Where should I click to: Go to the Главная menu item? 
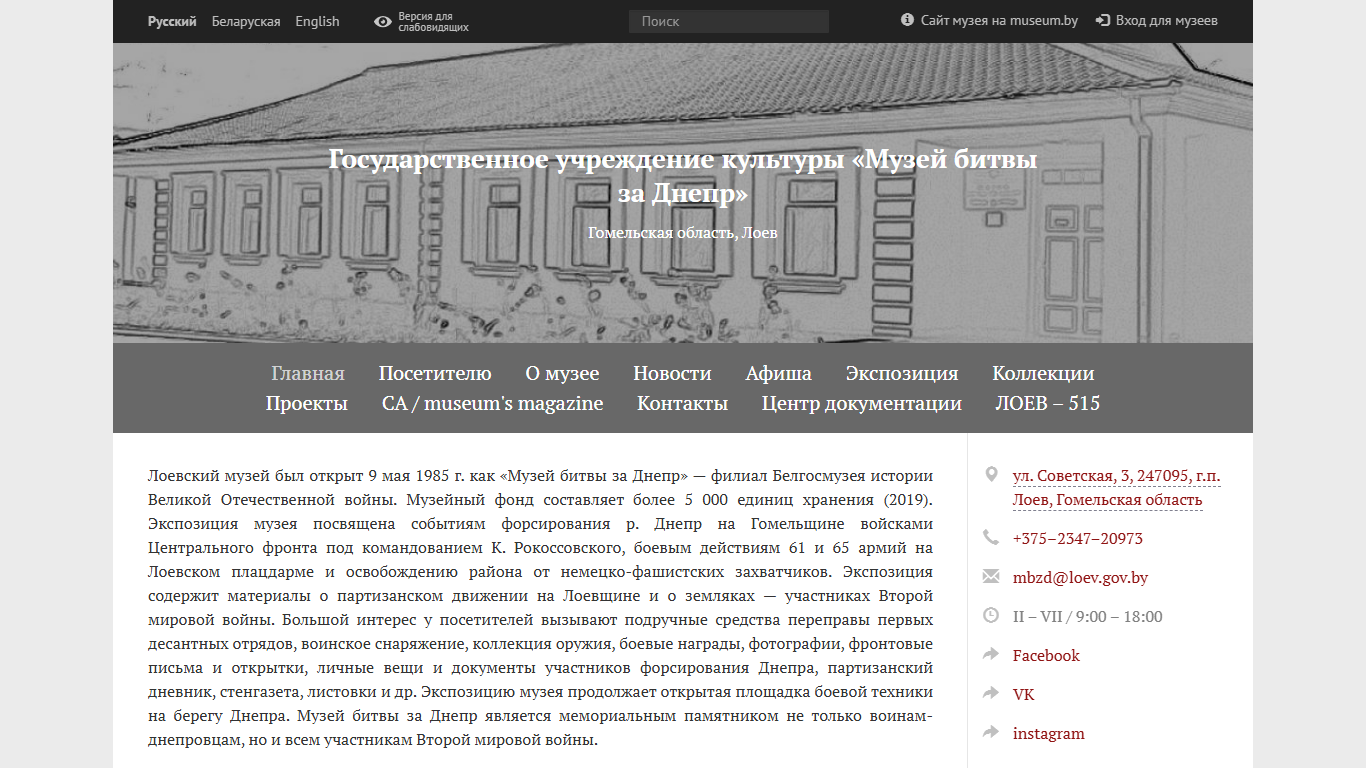pyautogui.click(x=308, y=374)
